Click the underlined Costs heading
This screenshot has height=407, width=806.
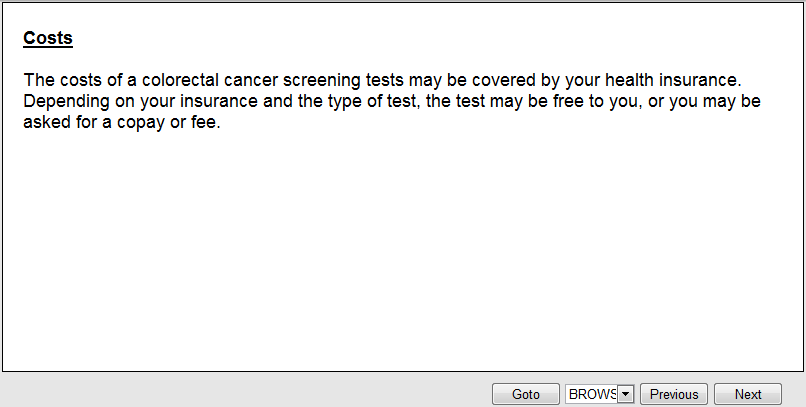pyautogui.click(x=48, y=39)
